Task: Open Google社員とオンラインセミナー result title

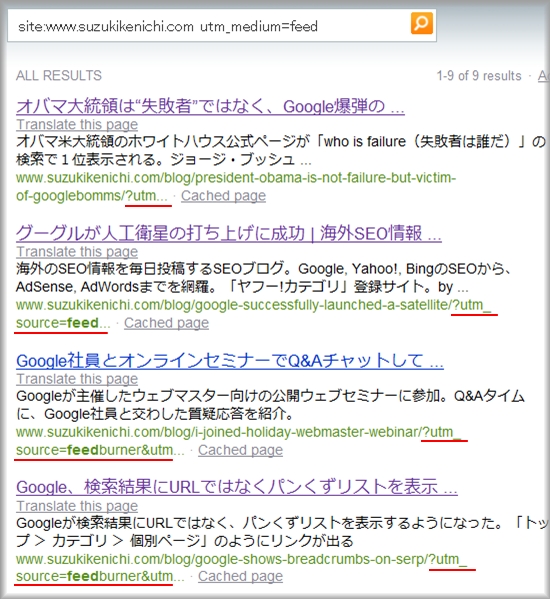Action: coord(230,360)
